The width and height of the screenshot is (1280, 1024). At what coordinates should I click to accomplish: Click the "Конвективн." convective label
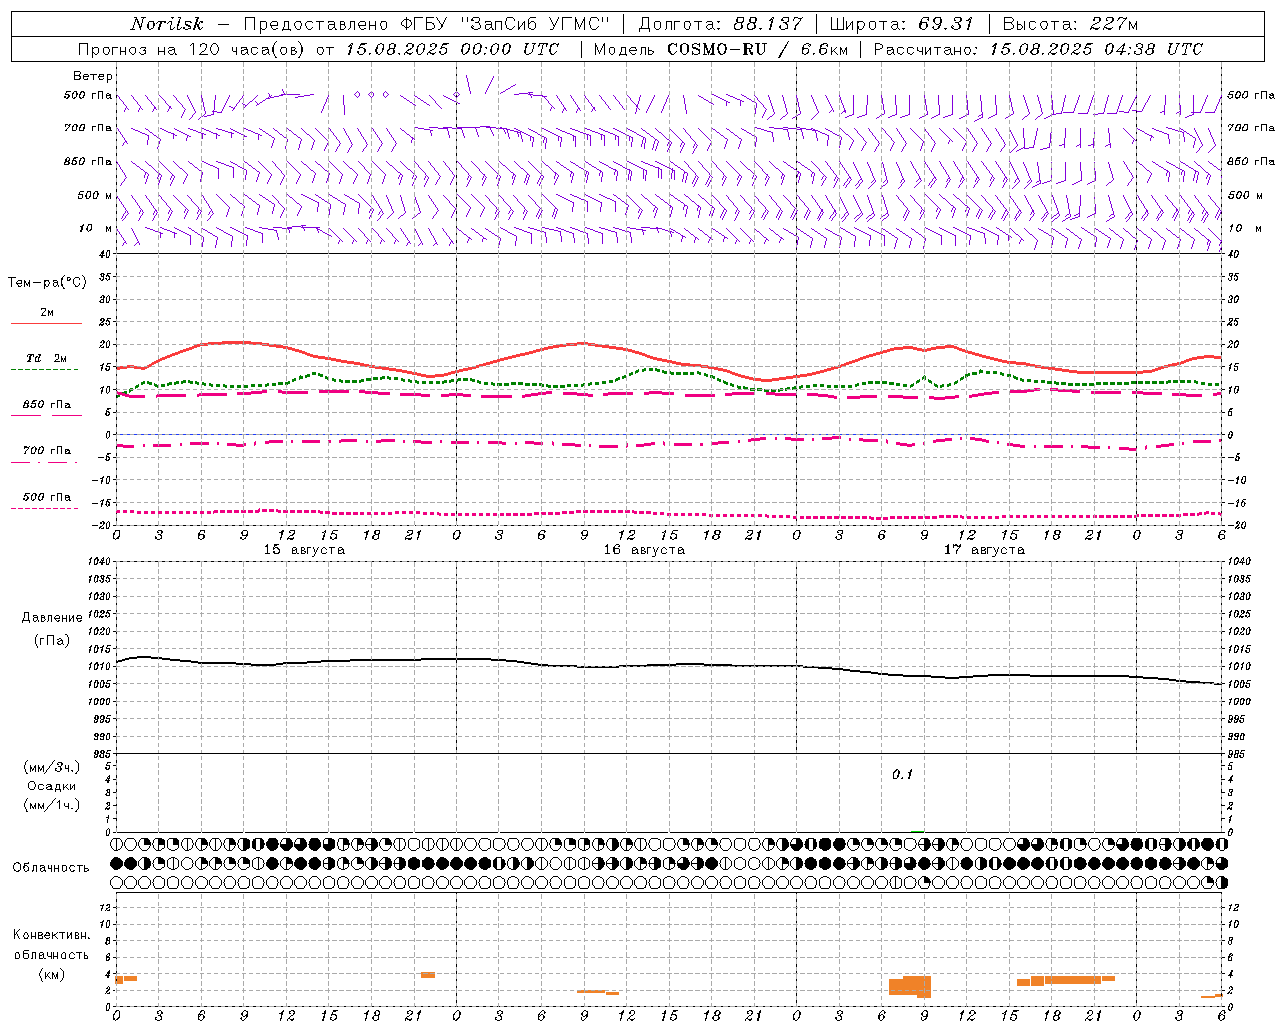[52, 935]
